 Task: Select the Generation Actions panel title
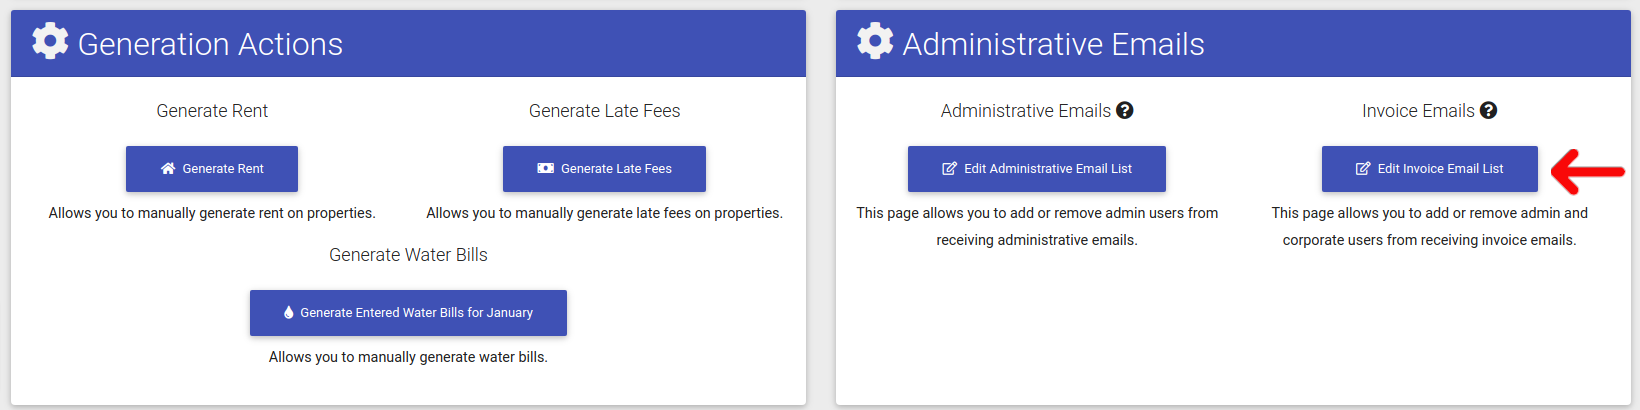(x=210, y=44)
